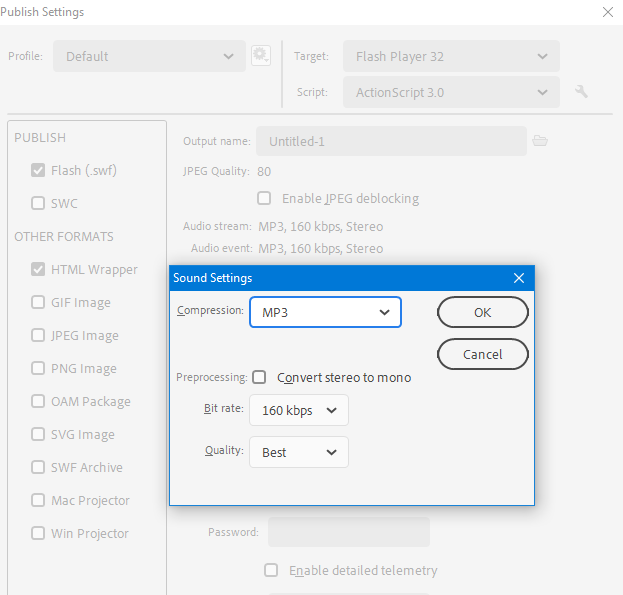
Task: Open the Bit rate dropdown
Action: [299, 410]
